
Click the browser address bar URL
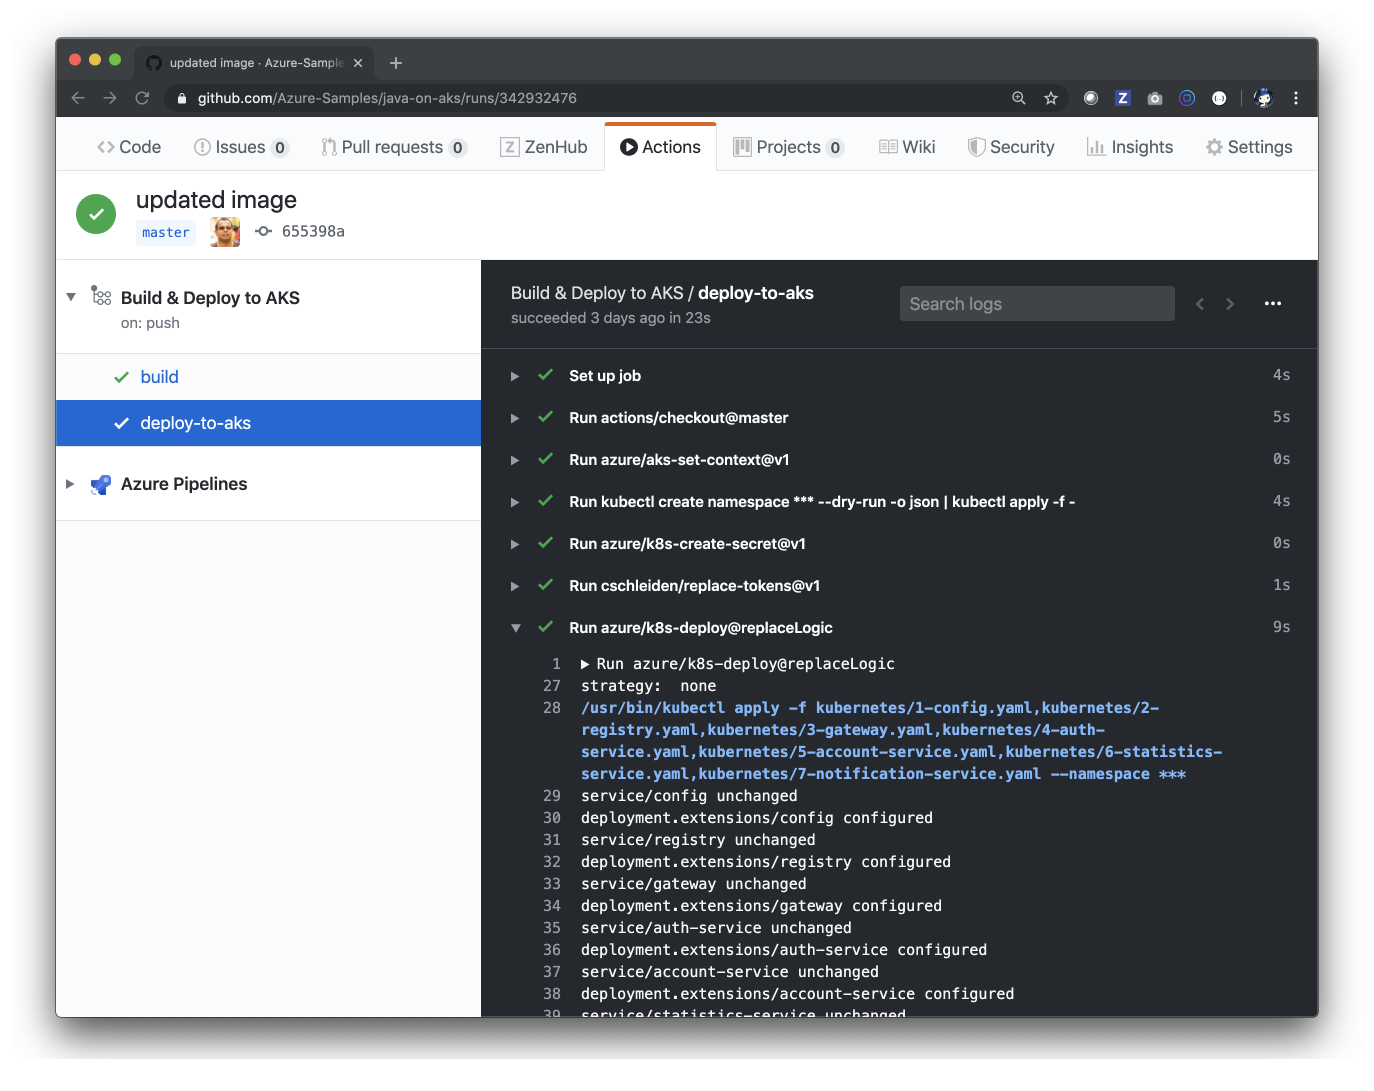point(387,98)
